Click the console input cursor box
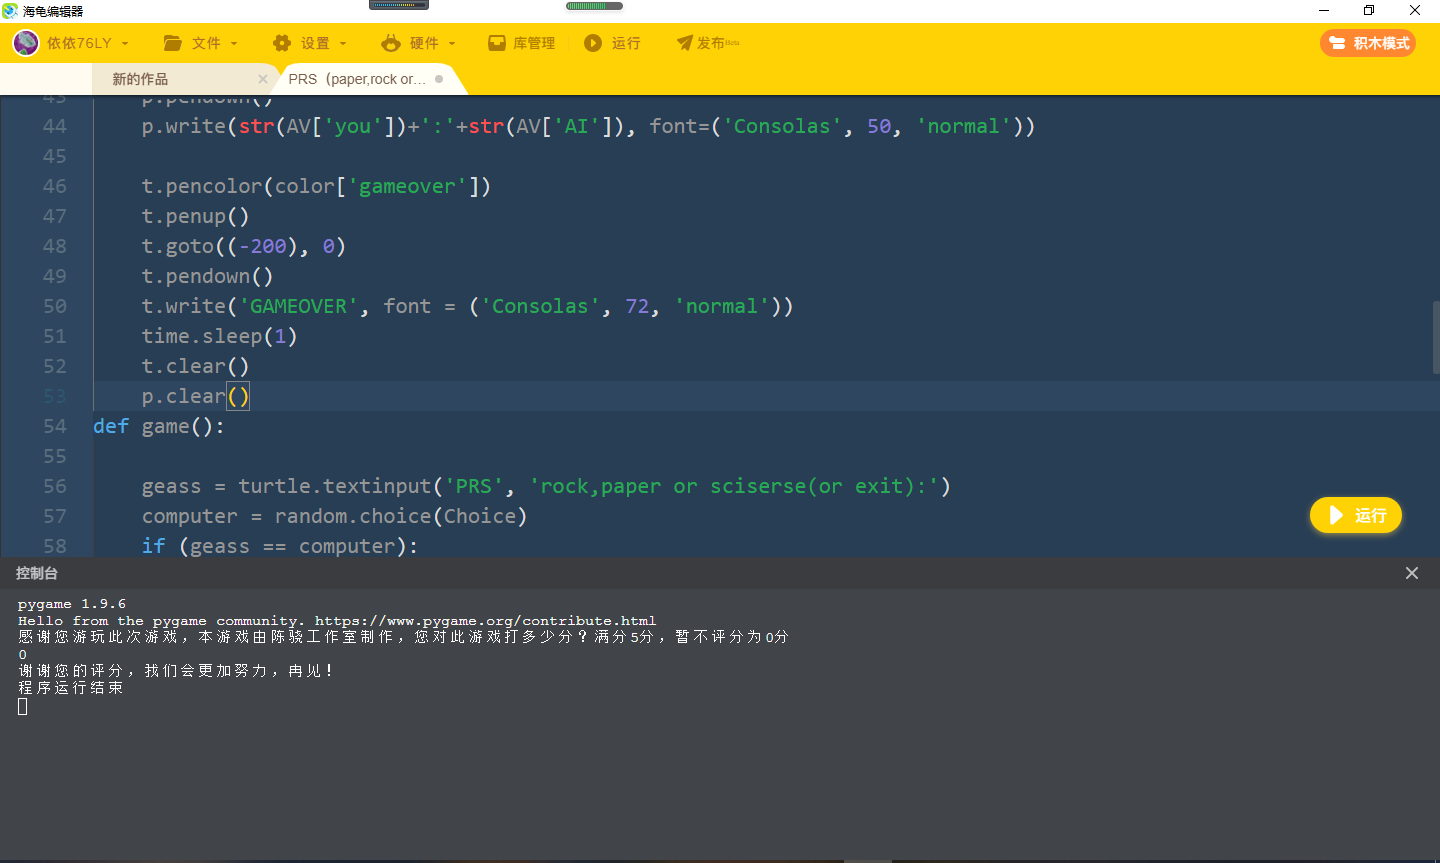Image resolution: width=1440 pixels, height=863 pixels. click(x=23, y=706)
